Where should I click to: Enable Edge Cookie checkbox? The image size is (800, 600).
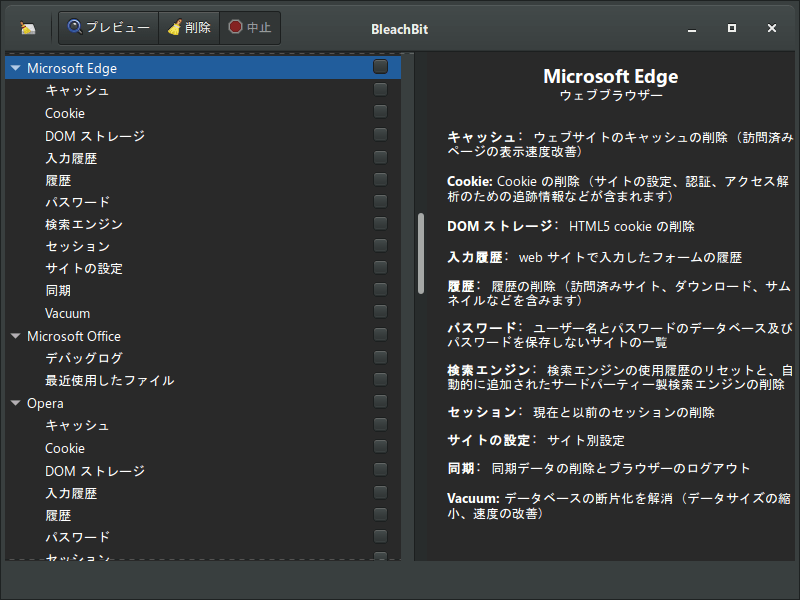[380, 112]
